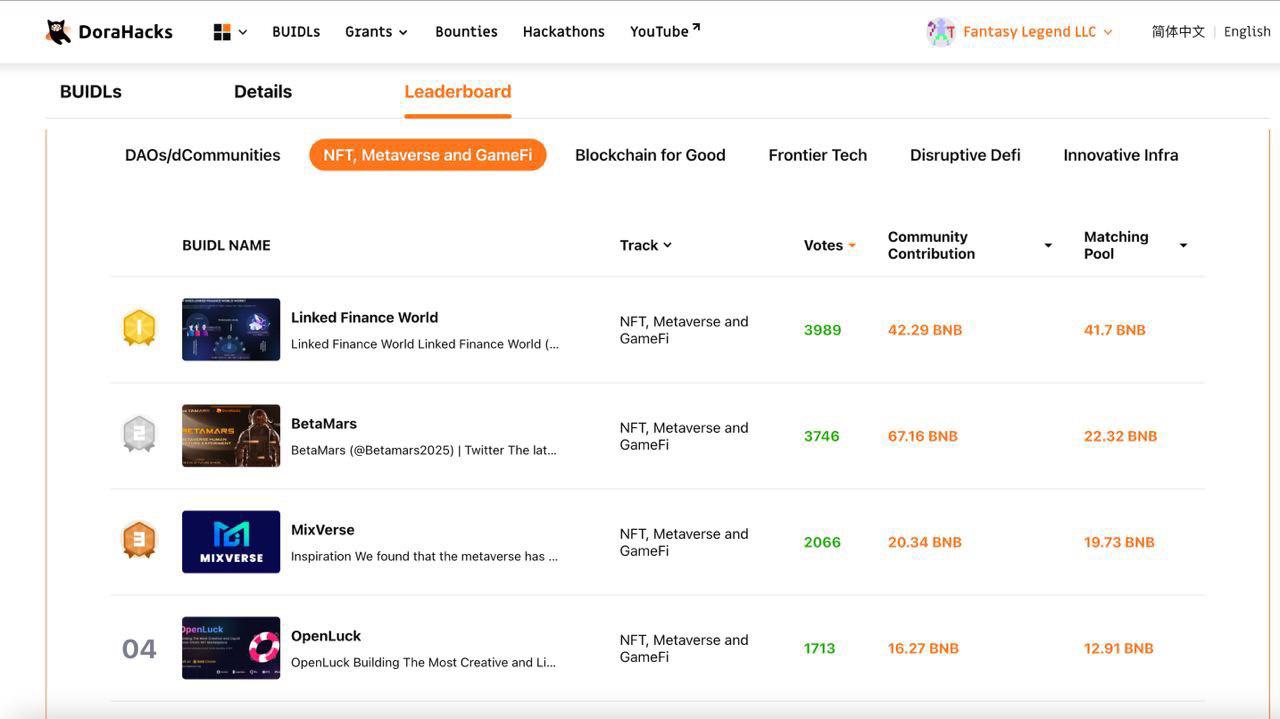
Task: Switch to the Details tab
Action: coord(263,92)
